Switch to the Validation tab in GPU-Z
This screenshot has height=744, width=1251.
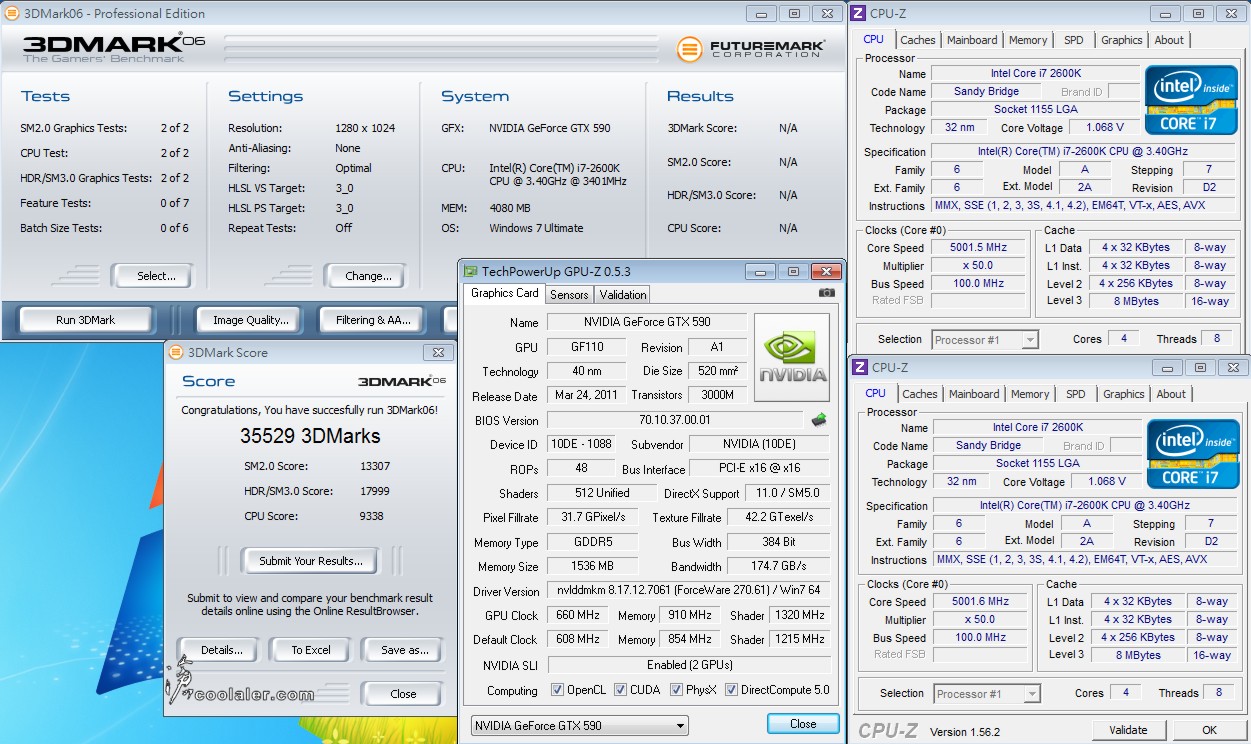(622, 294)
